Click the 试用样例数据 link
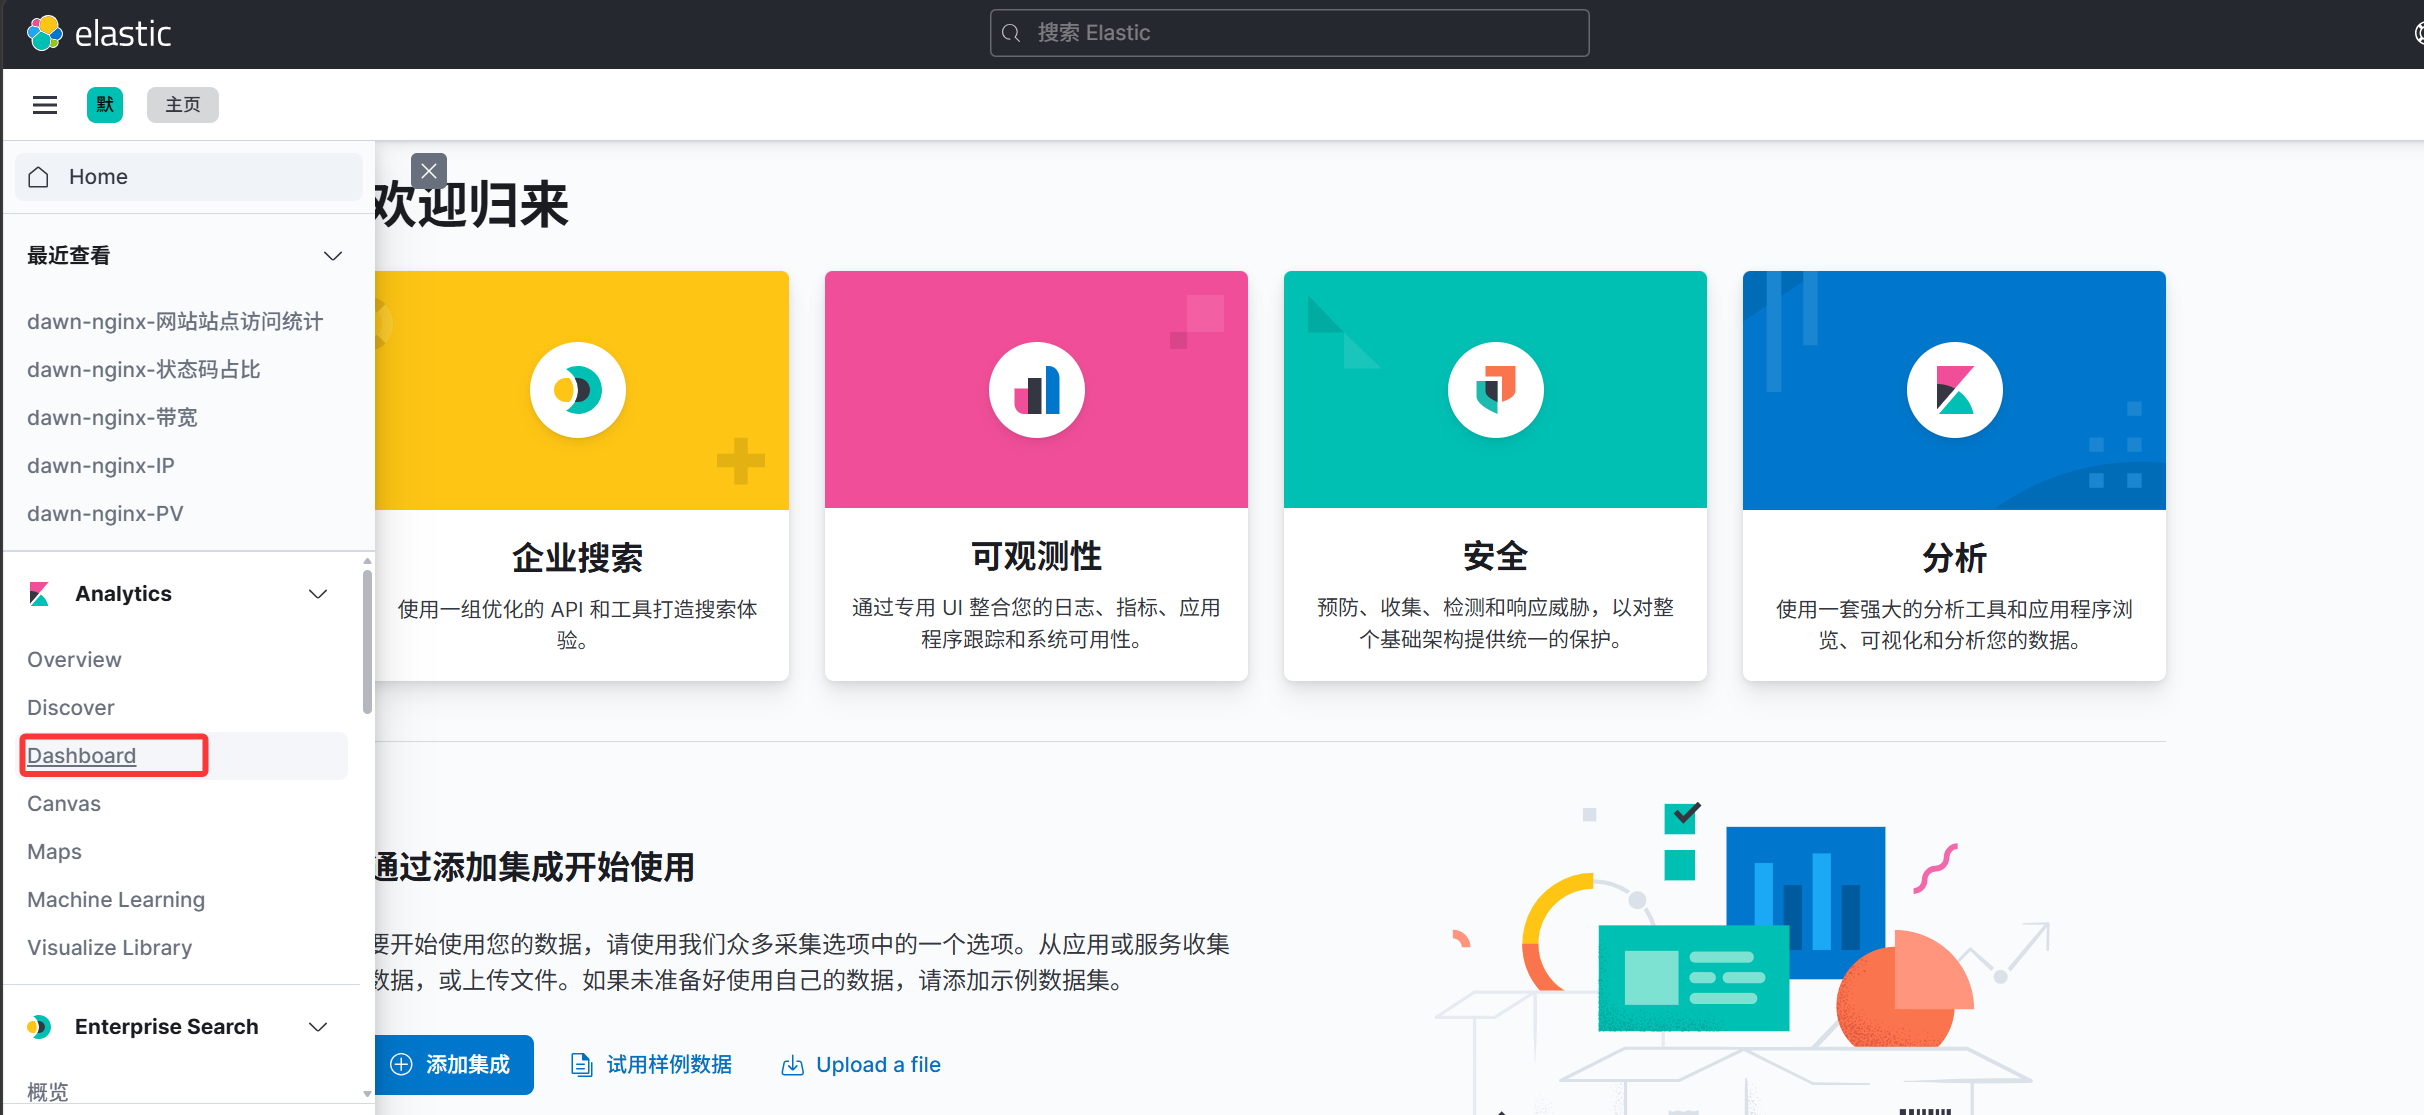Image resolution: width=2424 pixels, height=1115 pixels. point(669,1065)
